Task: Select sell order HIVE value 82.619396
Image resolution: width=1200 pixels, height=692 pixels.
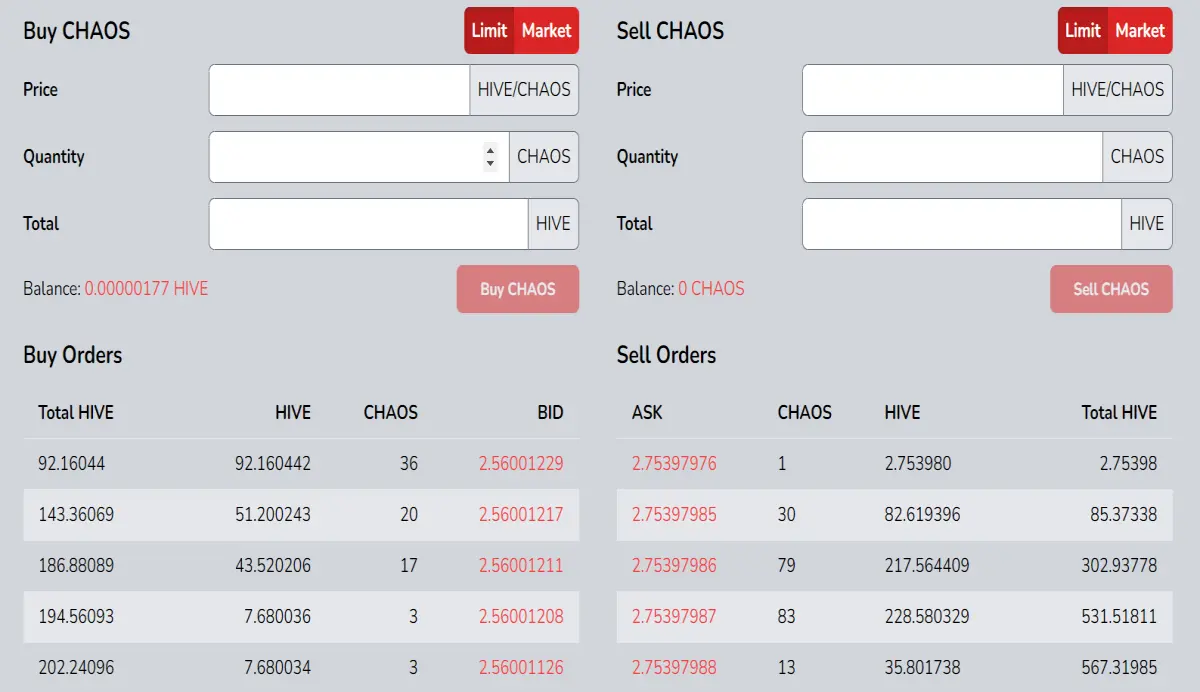Action: pyautogui.click(x=923, y=515)
